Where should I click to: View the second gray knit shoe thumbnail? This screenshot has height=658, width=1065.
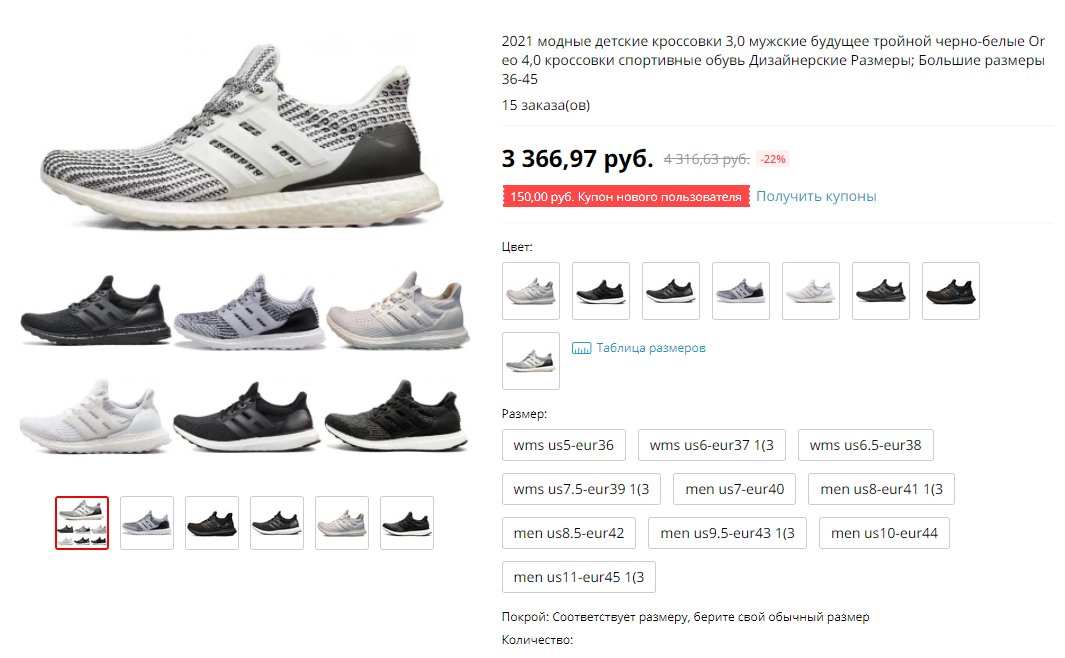coord(147,523)
